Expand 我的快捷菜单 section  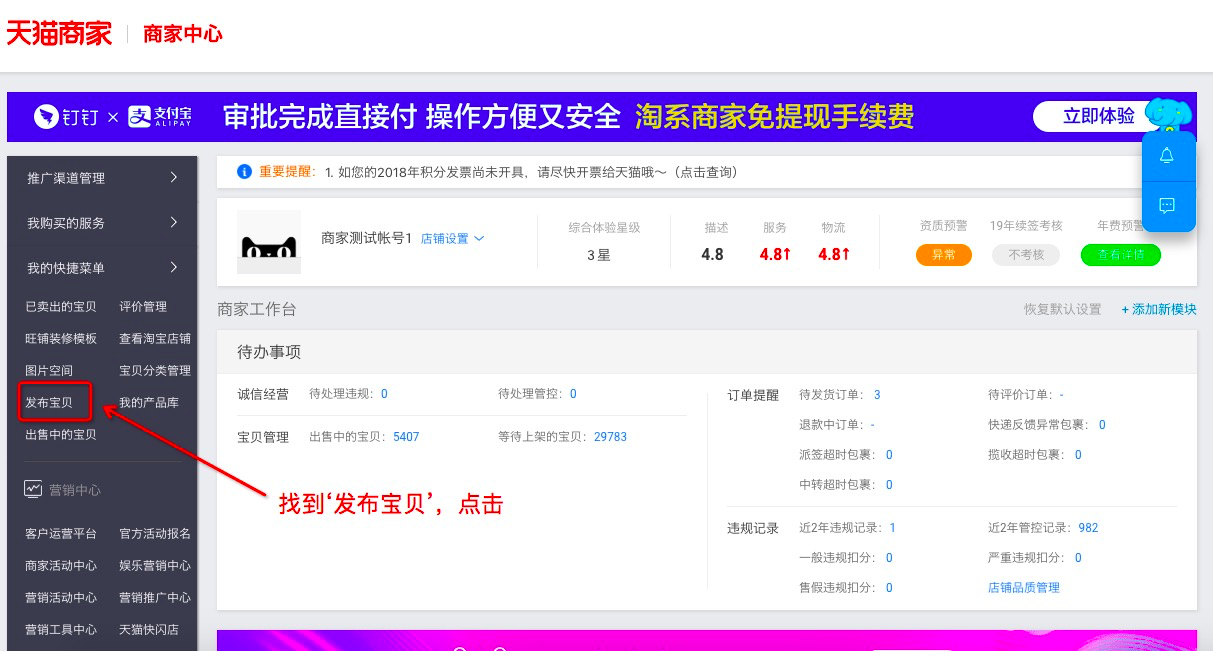tap(103, 268)
